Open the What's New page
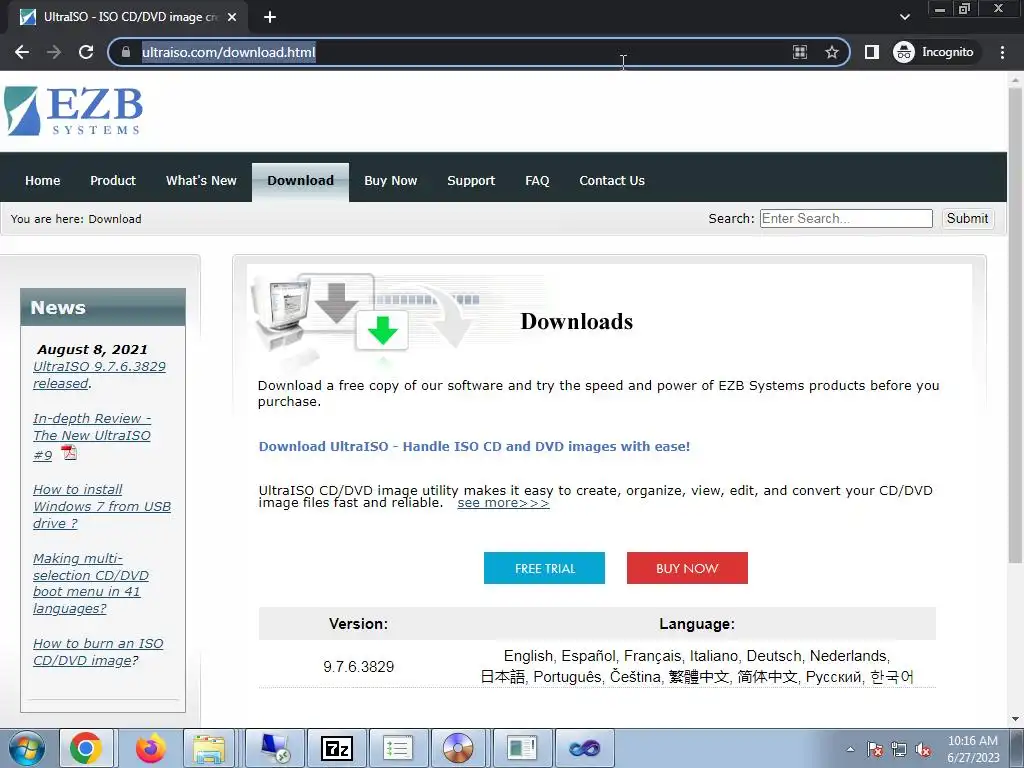The image size is (1024, 768). pos(201,181)
